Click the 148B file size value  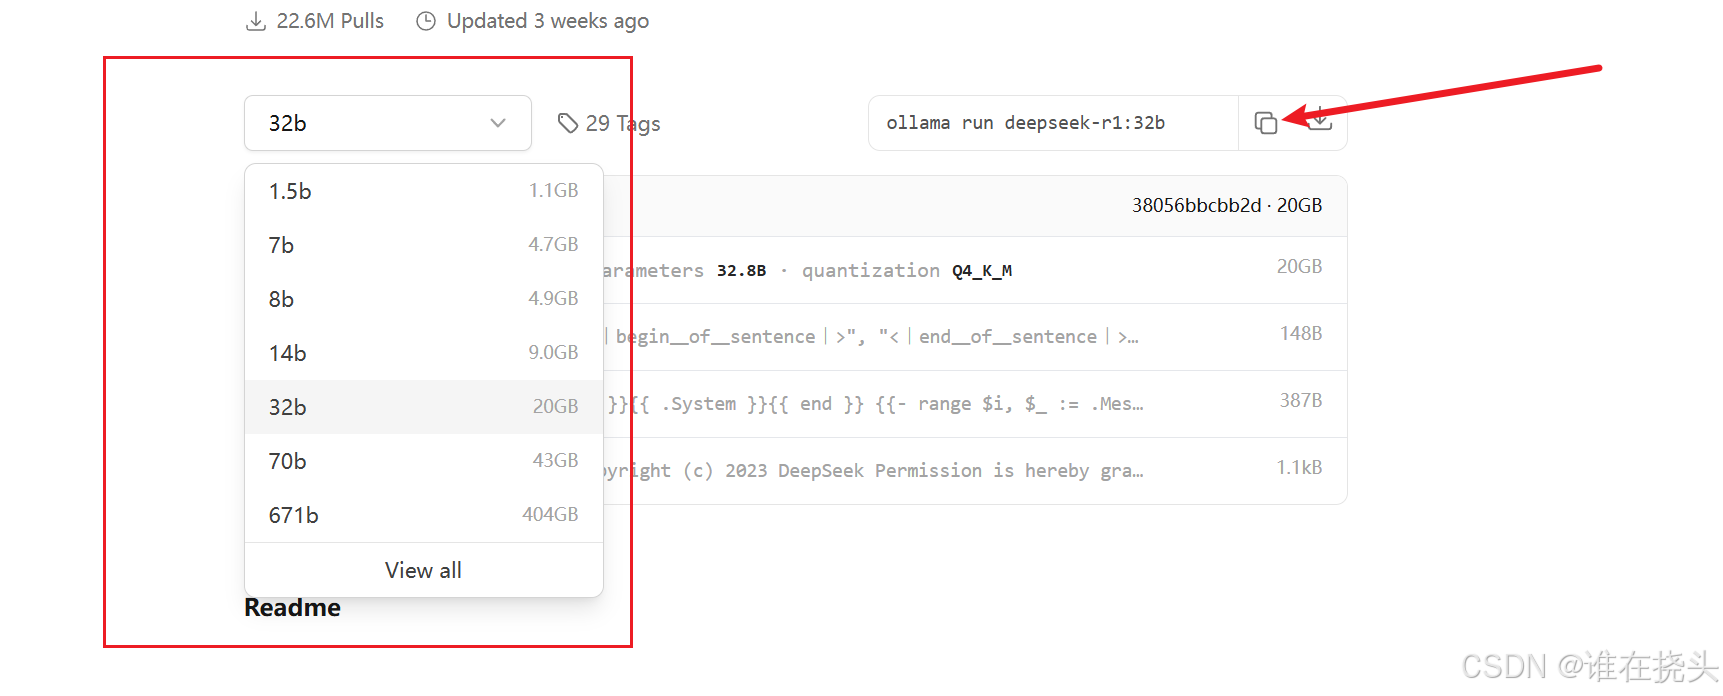(x=1301, y=334)
